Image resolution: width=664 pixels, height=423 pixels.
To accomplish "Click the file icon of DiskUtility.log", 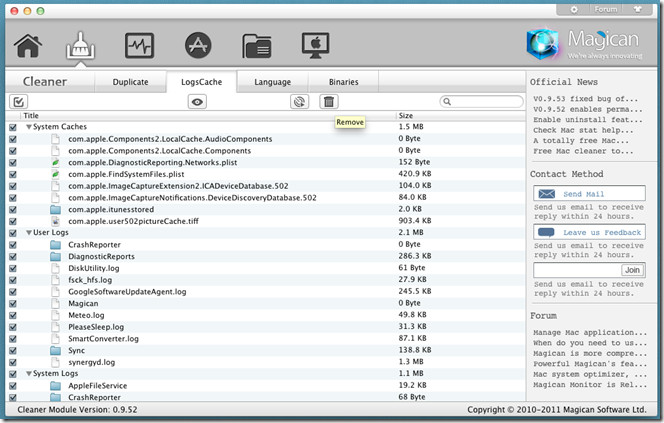I will 55,268.
